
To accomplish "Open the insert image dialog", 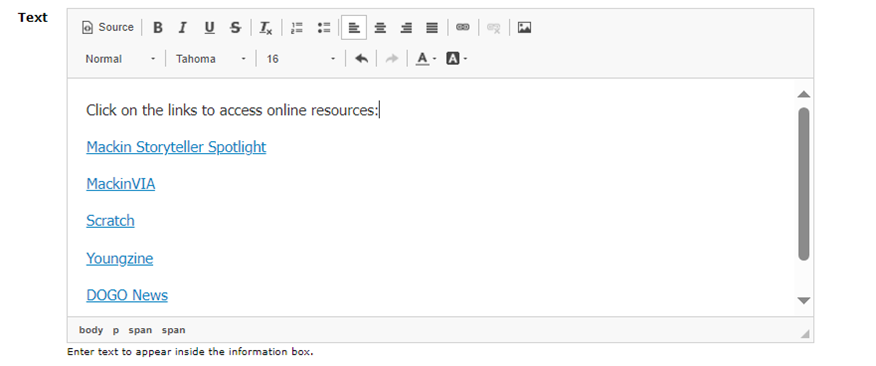I will 524,27.
